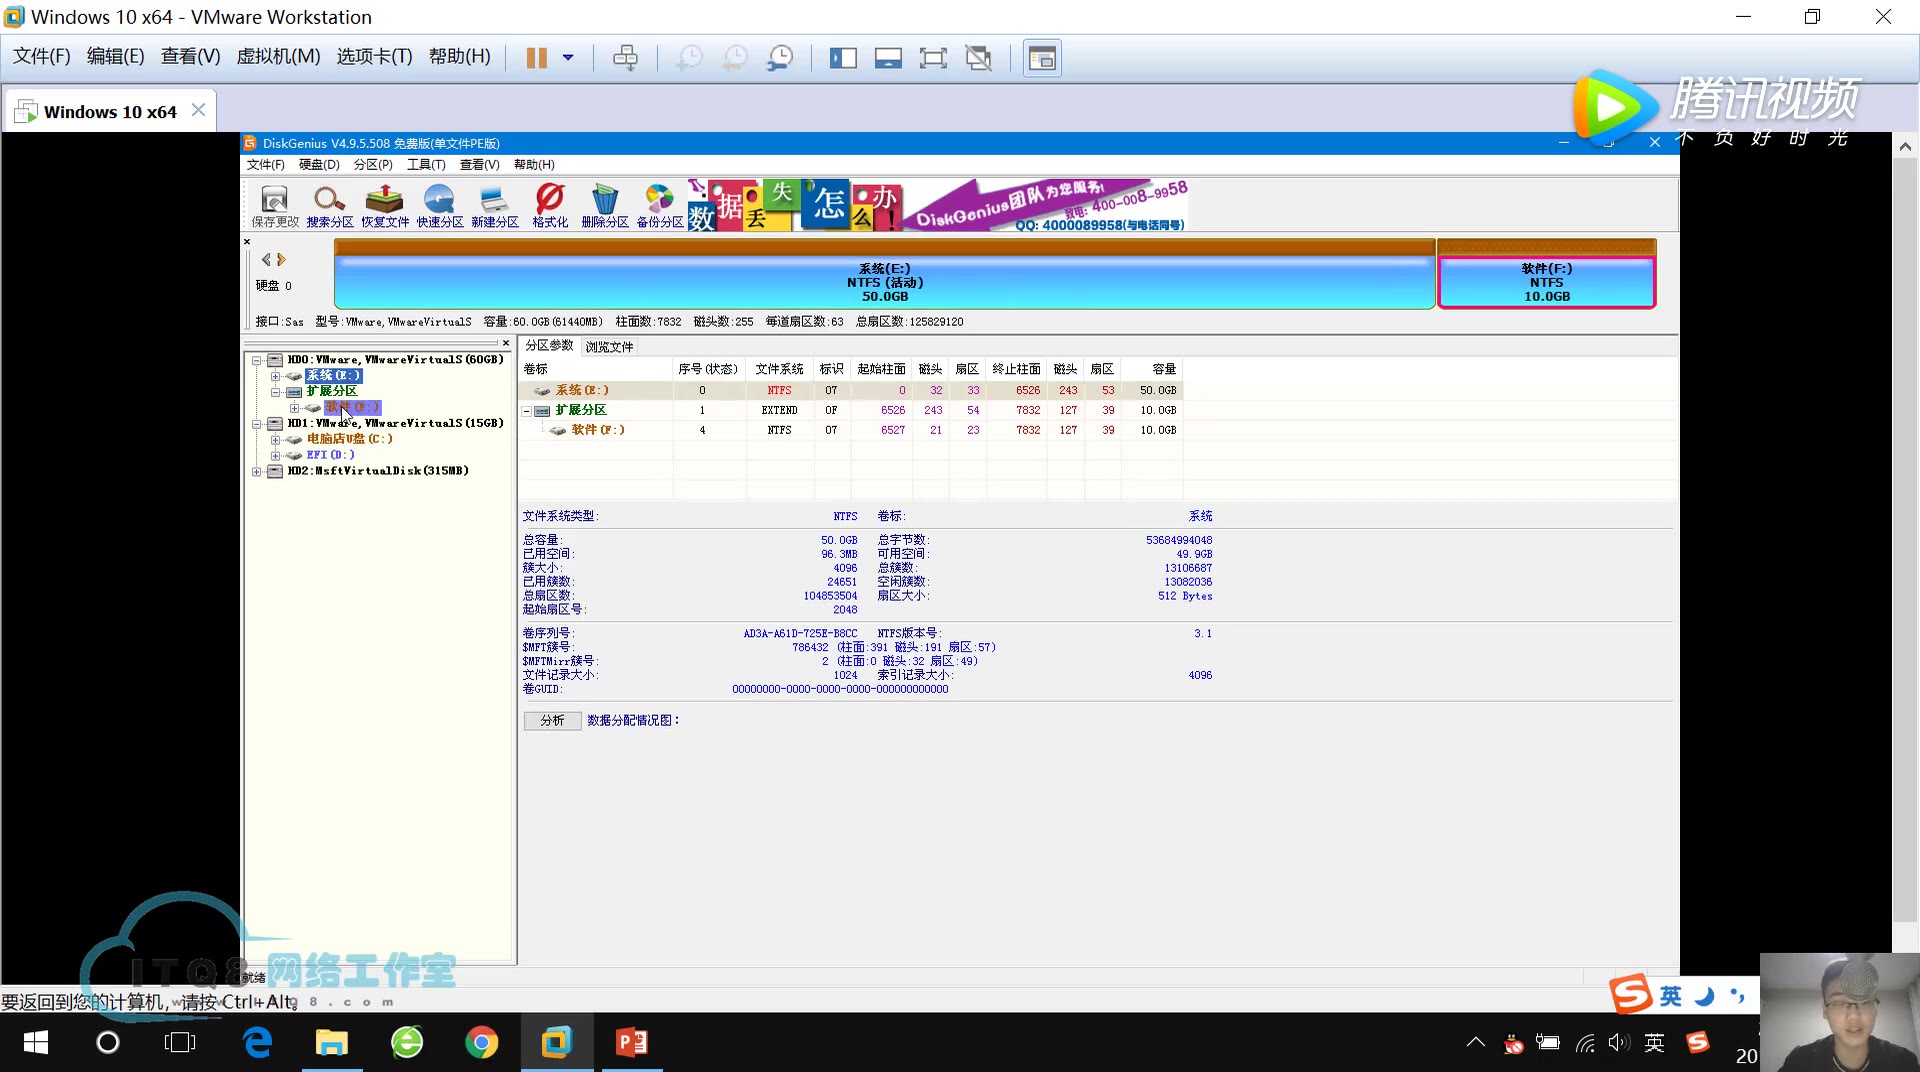
Task: Click VMware console view icon
Action: (1042, 58)
